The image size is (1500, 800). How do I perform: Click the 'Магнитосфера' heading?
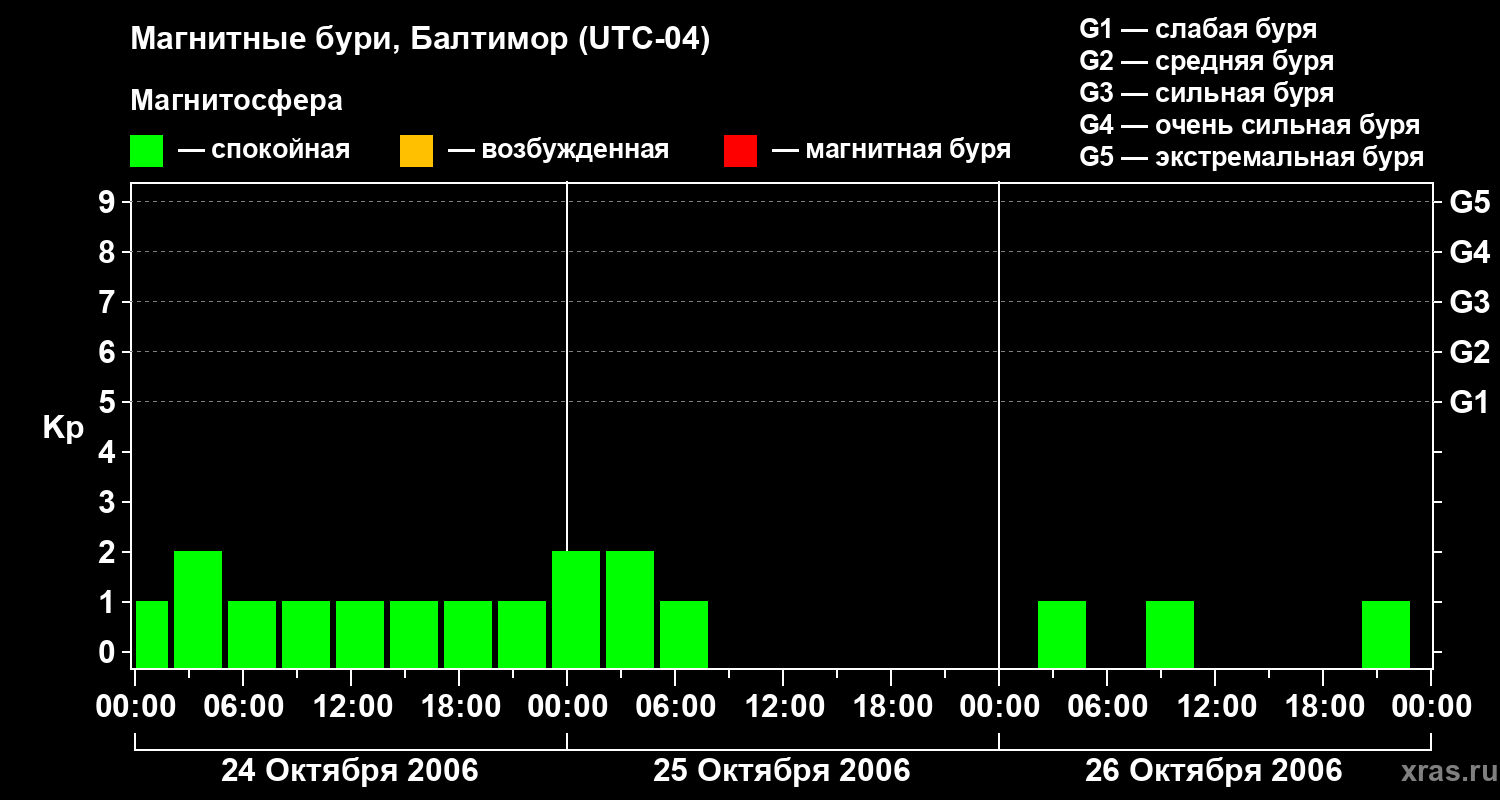tap(236, 101)
